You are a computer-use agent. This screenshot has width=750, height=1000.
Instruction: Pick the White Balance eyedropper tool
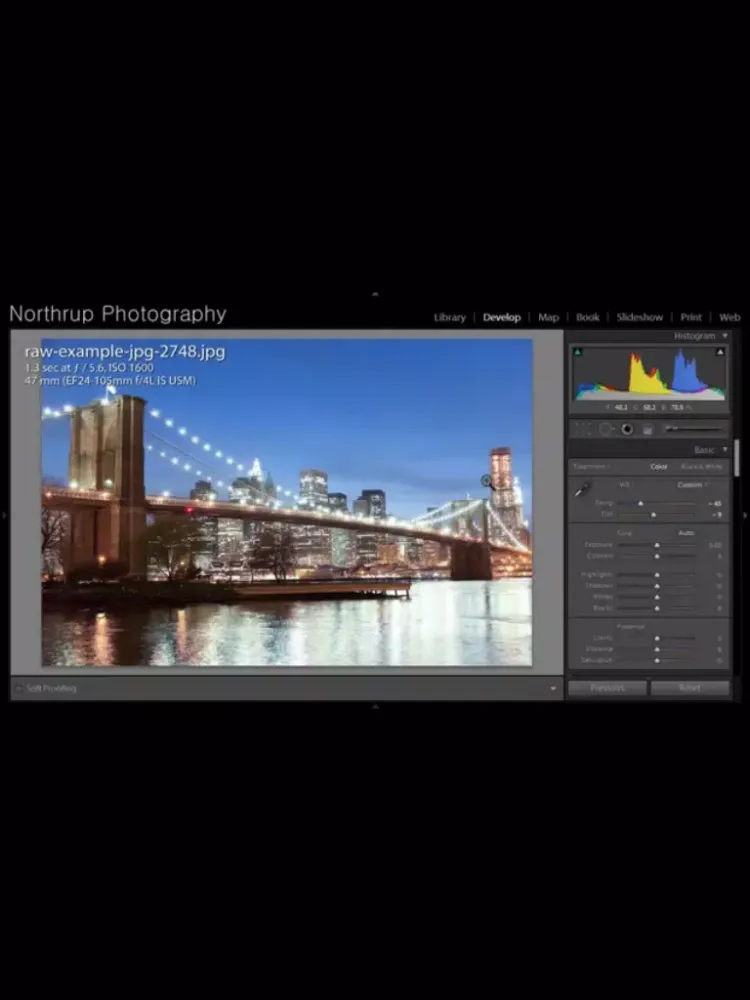click(582, 489)
